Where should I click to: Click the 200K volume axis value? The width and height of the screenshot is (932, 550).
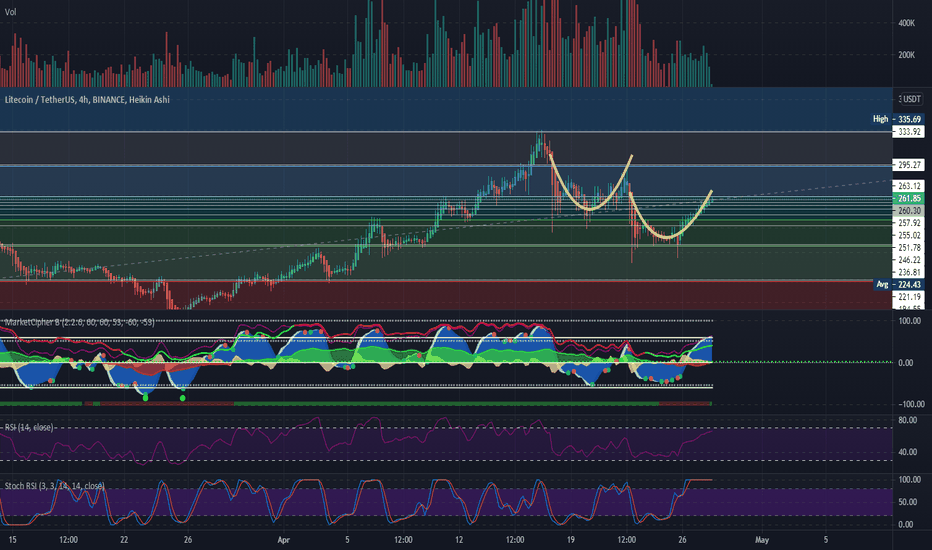tap(906, 55)
